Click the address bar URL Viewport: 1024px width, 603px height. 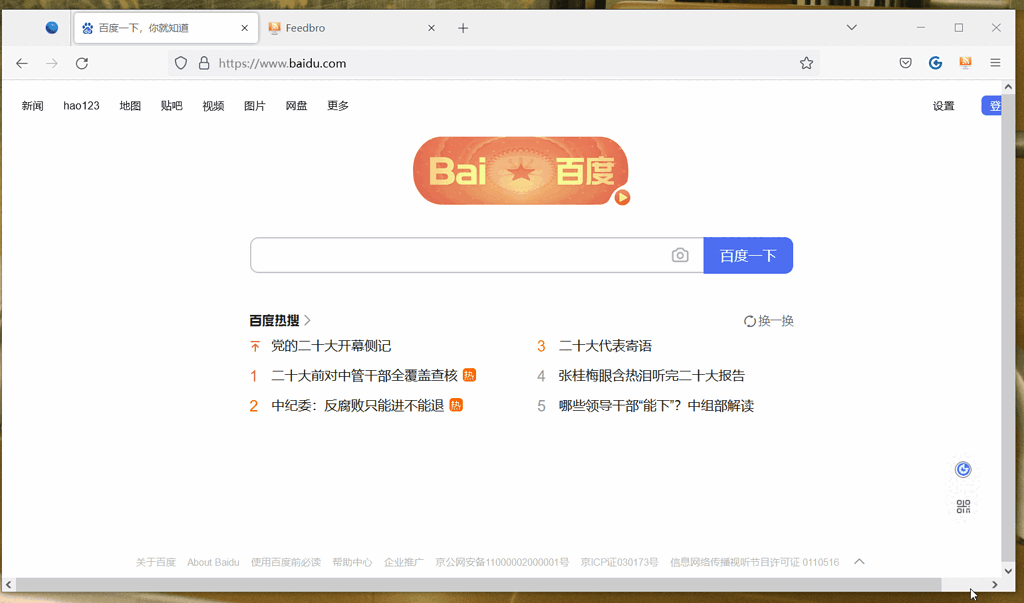tap(282, 63)
